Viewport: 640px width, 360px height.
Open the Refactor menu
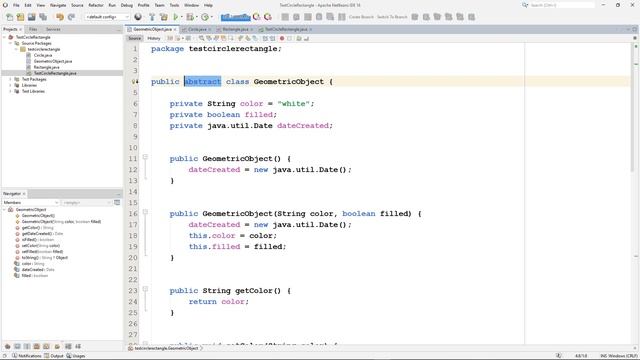tap(96, 5)
